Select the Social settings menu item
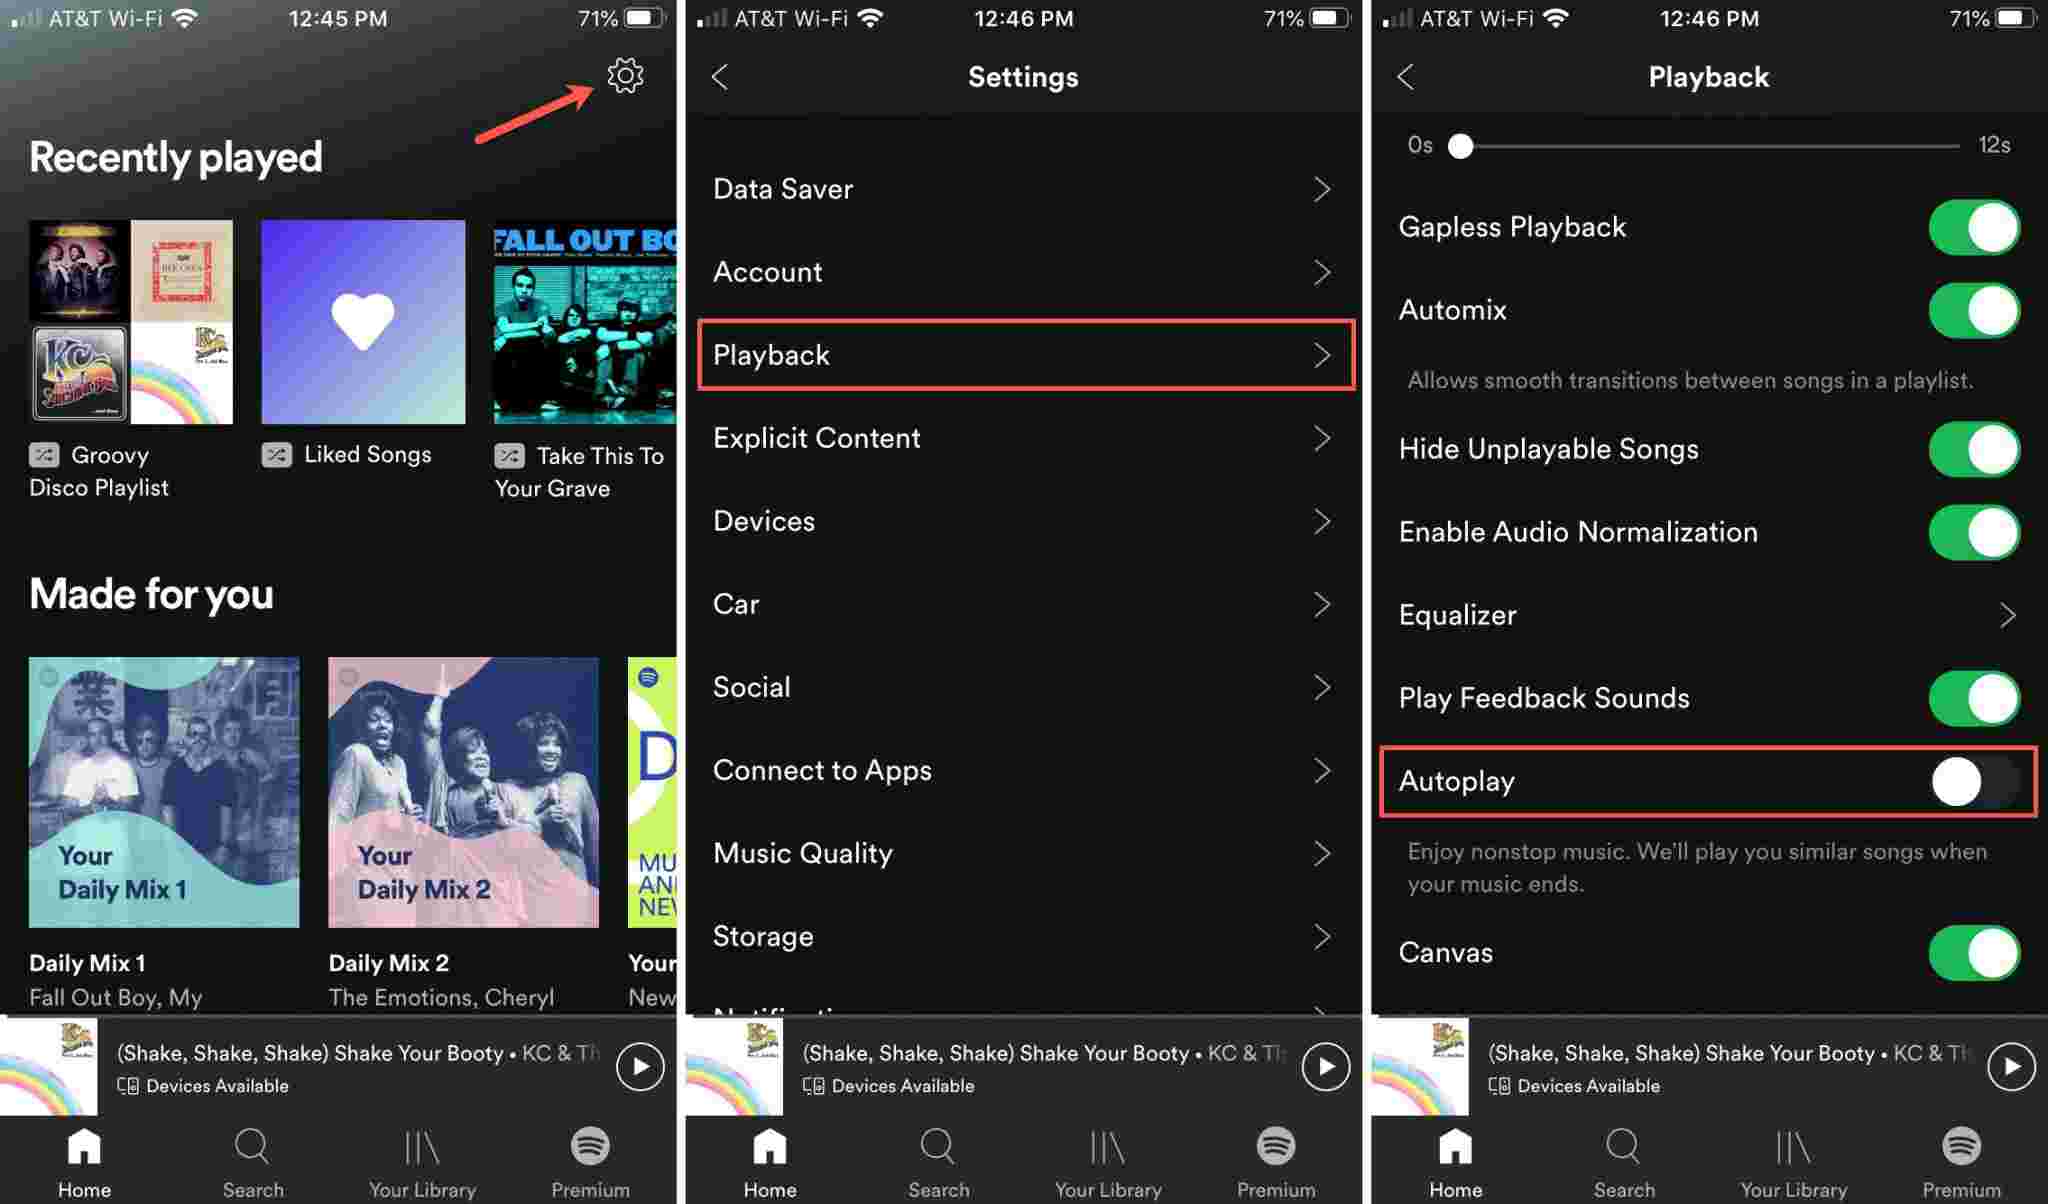The height and width of the screenshot is (1204, 2048). [1022, 688]
